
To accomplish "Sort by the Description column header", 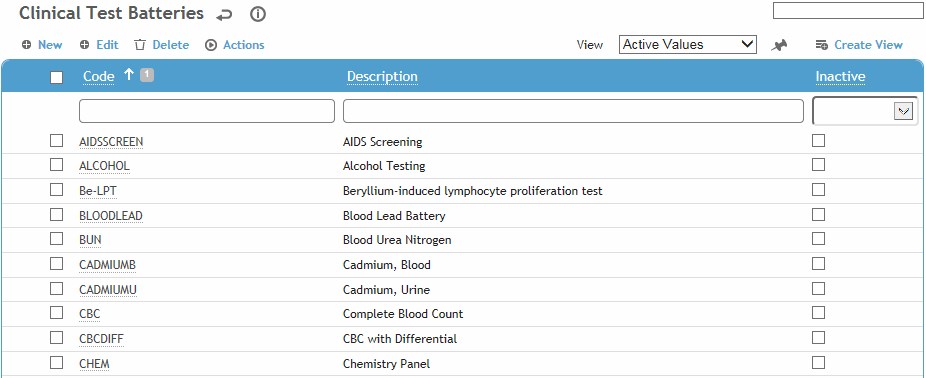I will point(382,76).
